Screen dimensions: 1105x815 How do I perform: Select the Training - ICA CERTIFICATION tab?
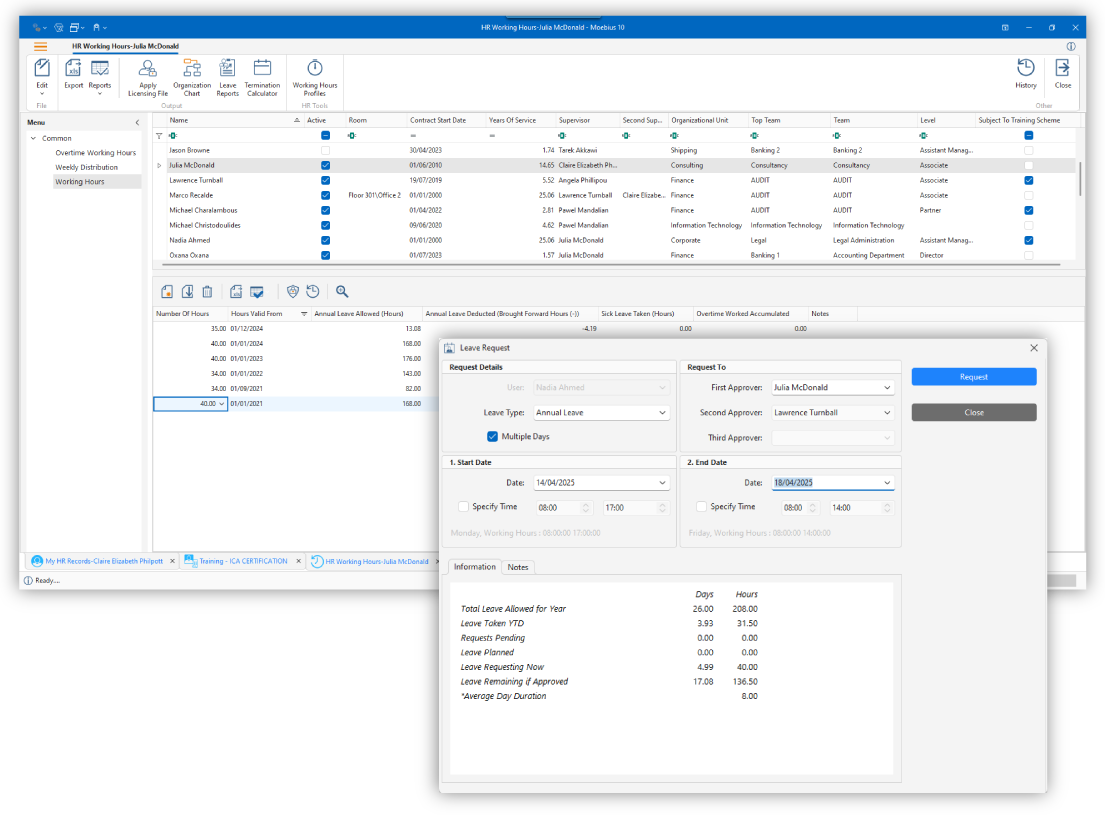pos(242,561)
